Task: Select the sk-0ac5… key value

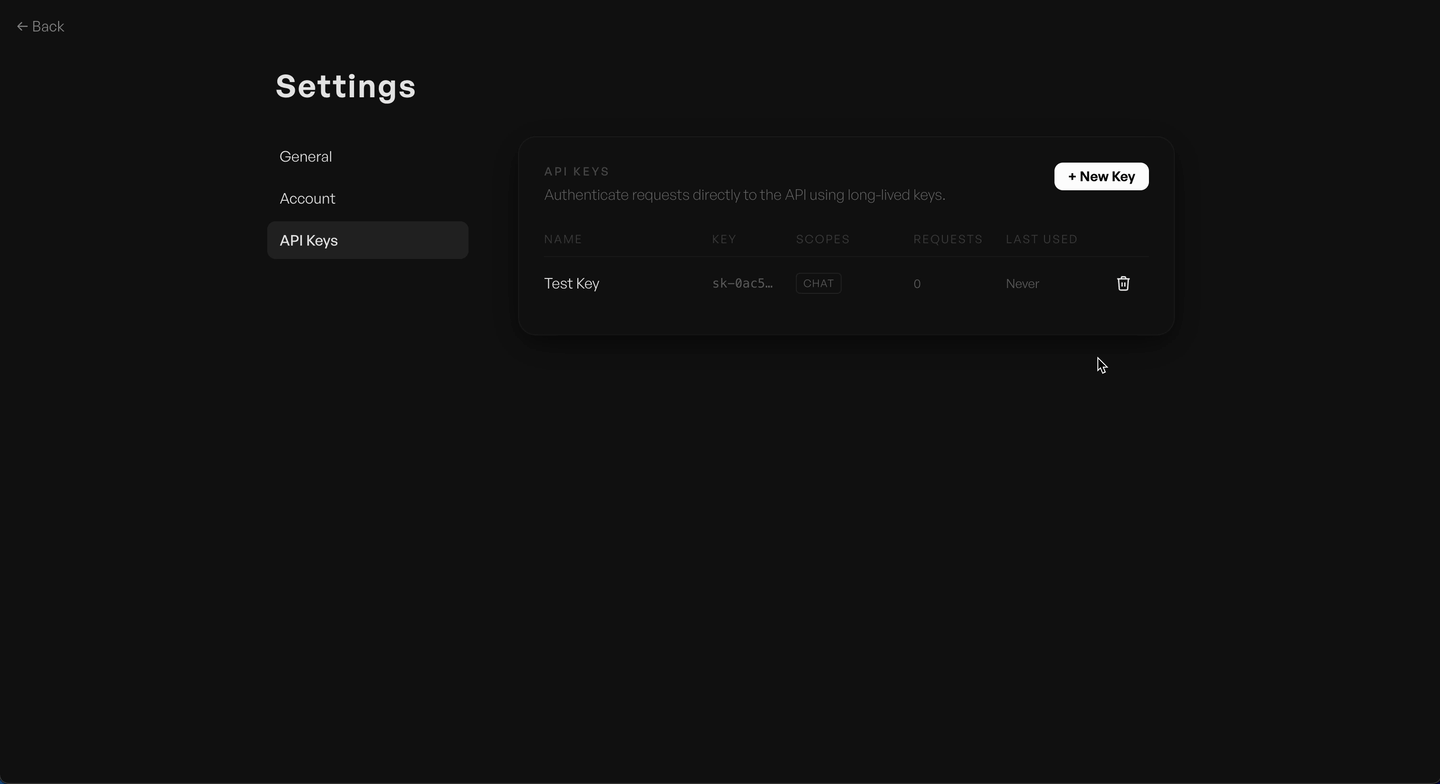Action: [742, 283]
